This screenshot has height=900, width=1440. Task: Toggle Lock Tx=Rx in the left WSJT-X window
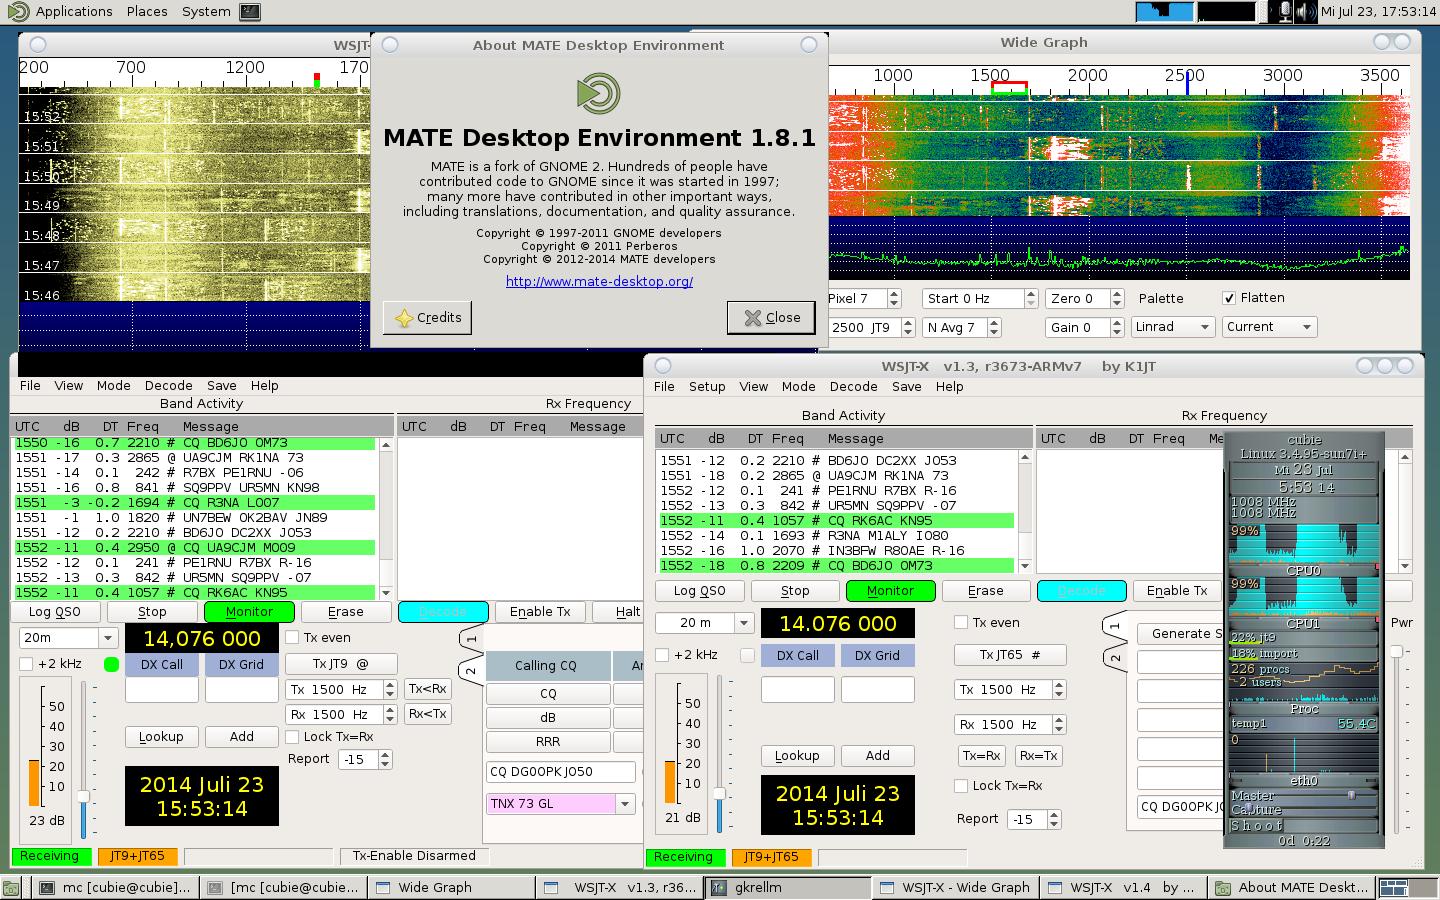point(293,737)
